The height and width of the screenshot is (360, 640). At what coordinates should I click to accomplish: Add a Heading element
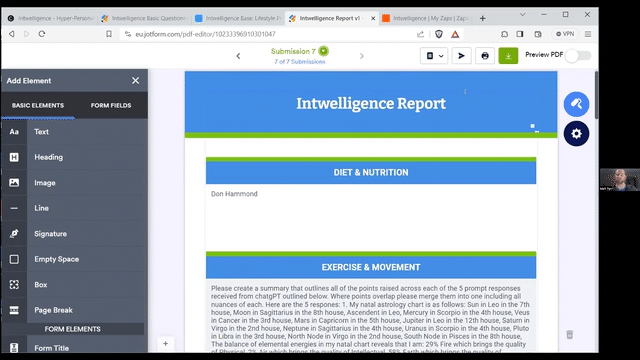[x=74, y=157]
